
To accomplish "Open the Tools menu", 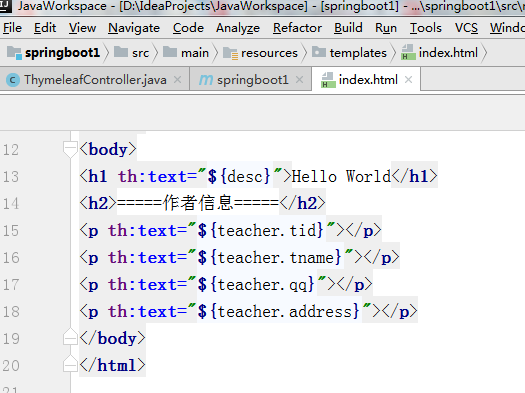I will tap(426, 28).
